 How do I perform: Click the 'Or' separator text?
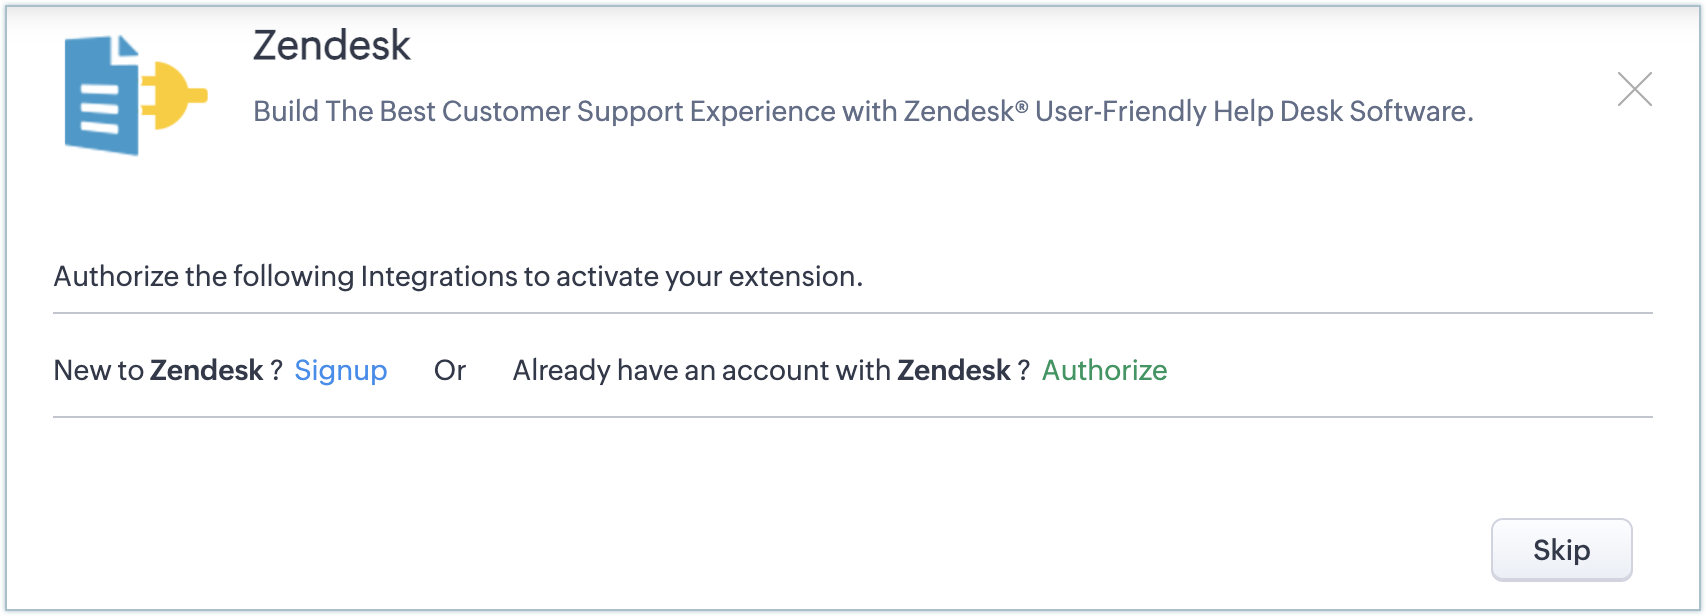click(449, 371)
